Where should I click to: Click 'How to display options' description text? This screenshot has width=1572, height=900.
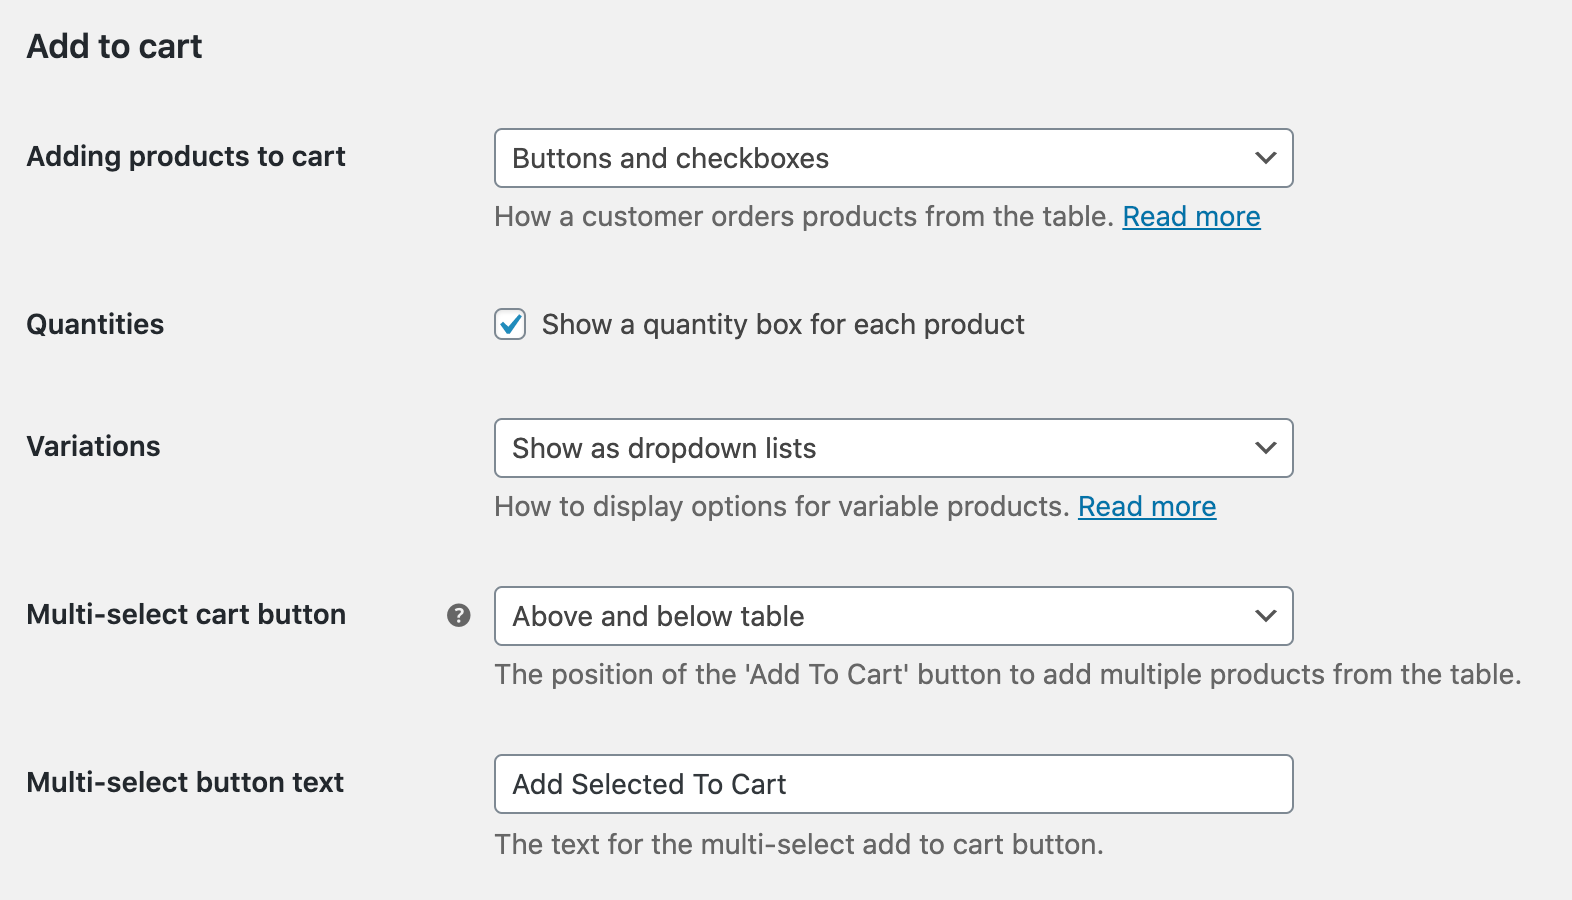click(x=781, y=507)
